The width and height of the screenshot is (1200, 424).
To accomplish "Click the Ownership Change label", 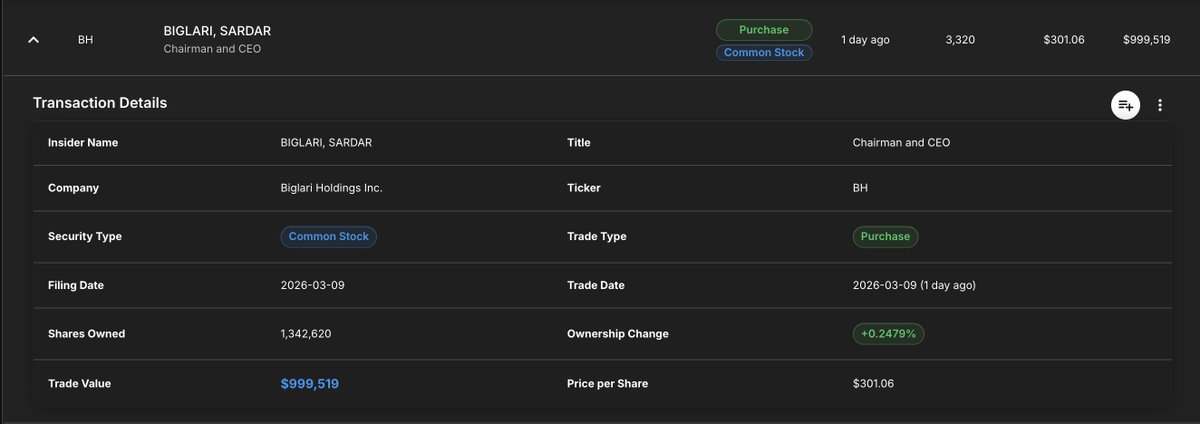I will click(618, 334).
